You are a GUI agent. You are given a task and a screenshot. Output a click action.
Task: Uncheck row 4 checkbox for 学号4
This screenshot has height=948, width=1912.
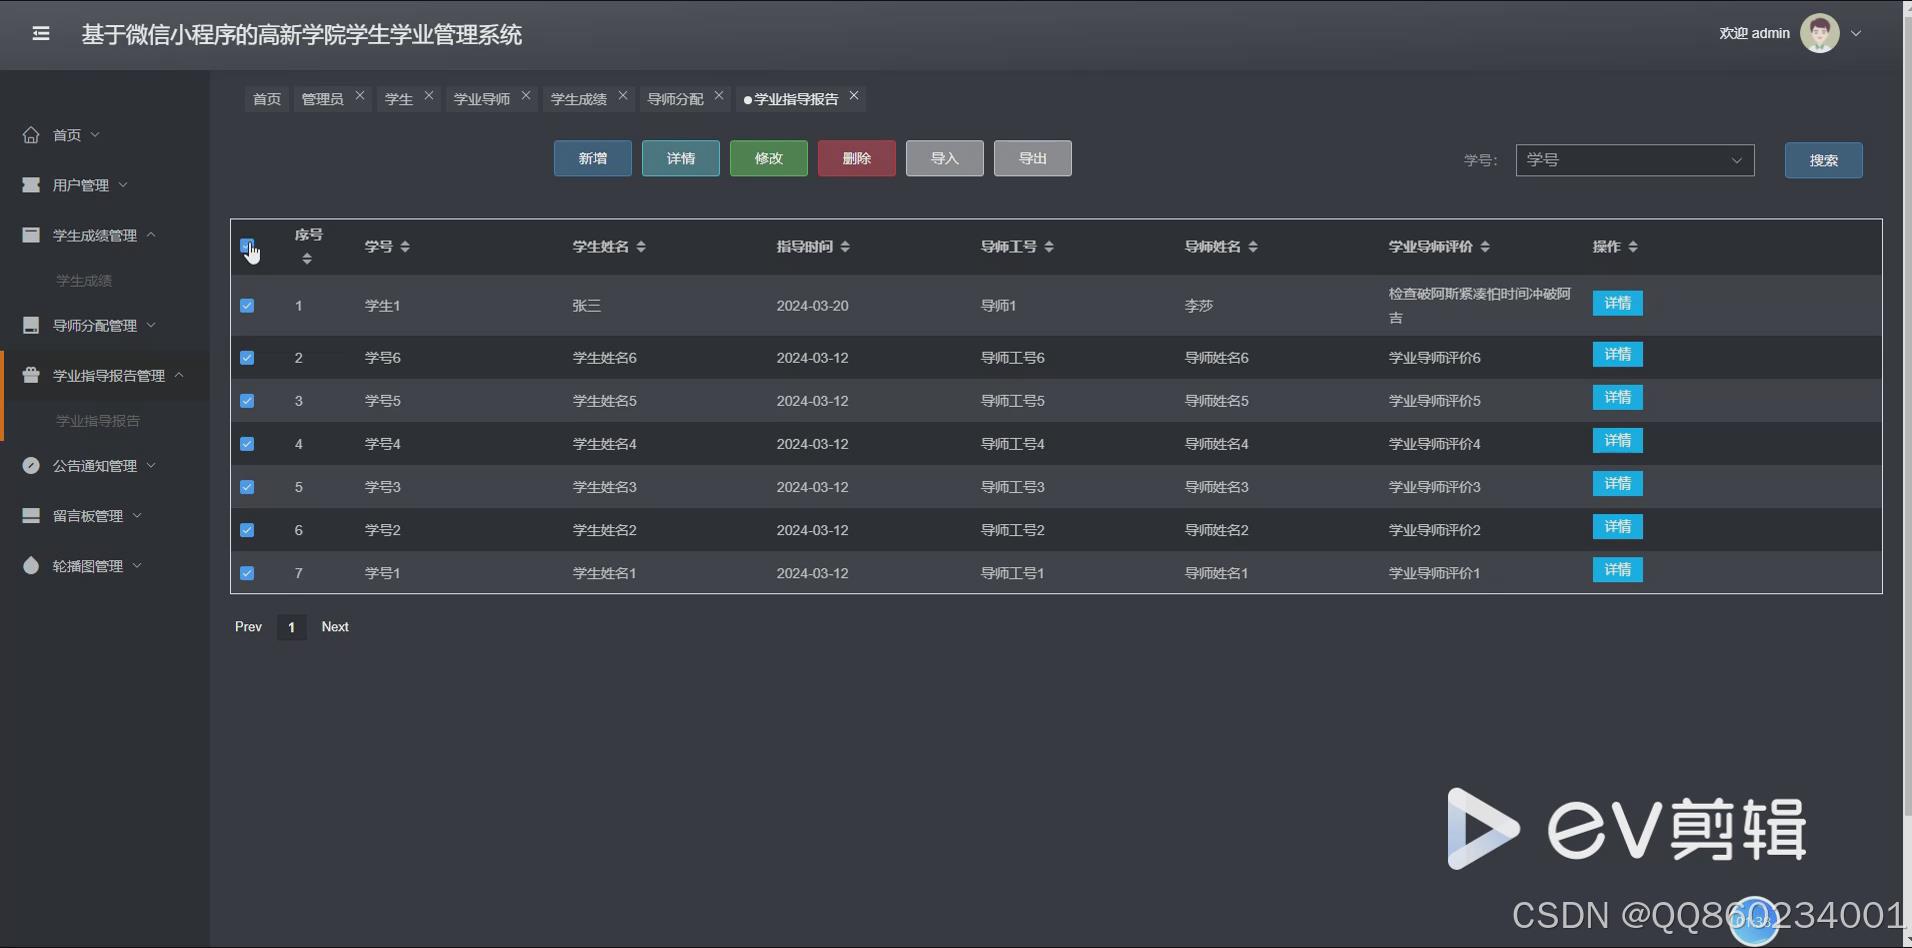[x=247, y=444]
